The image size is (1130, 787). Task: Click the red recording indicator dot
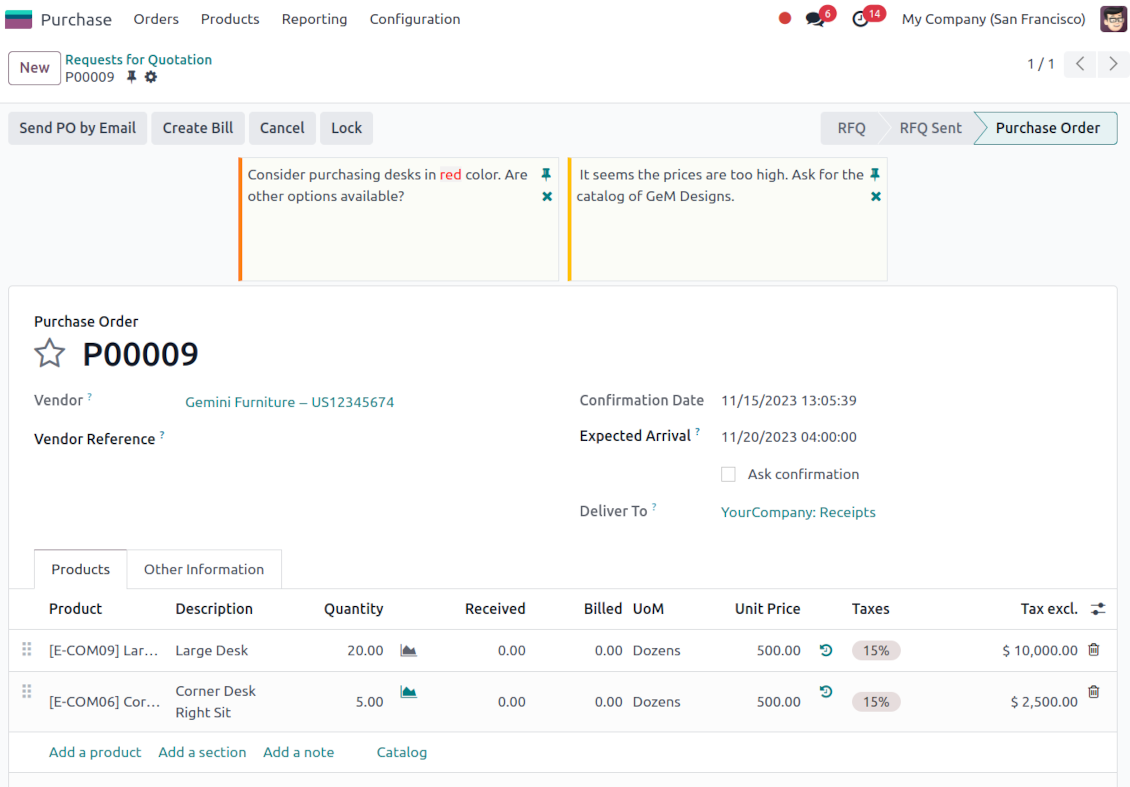[x=785, y=19]
